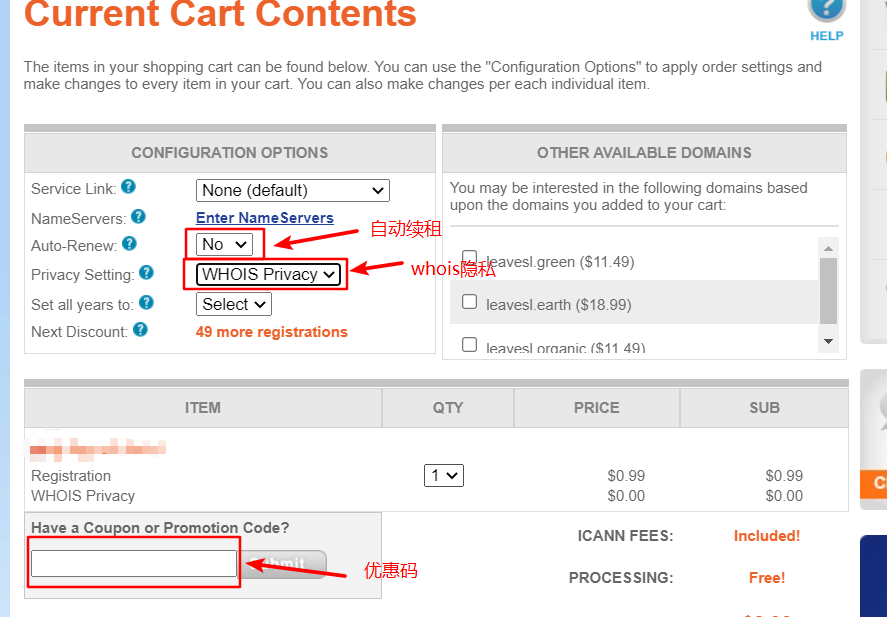Viewport: 887px width, 617px height.
Task: Click the domains list scroll down arrow
Action: [828, 341]
